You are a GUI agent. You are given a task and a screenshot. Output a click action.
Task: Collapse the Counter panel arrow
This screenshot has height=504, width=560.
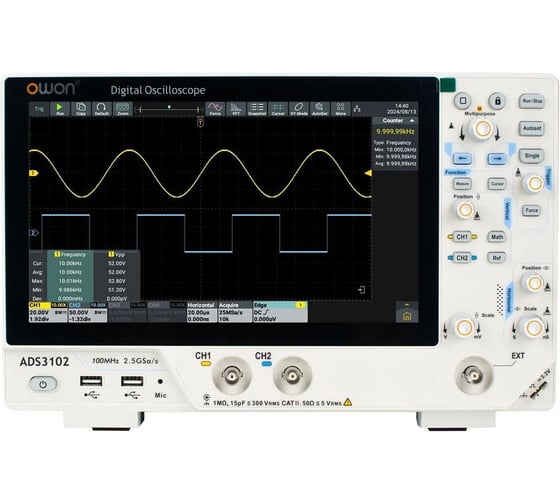[412, 121]
